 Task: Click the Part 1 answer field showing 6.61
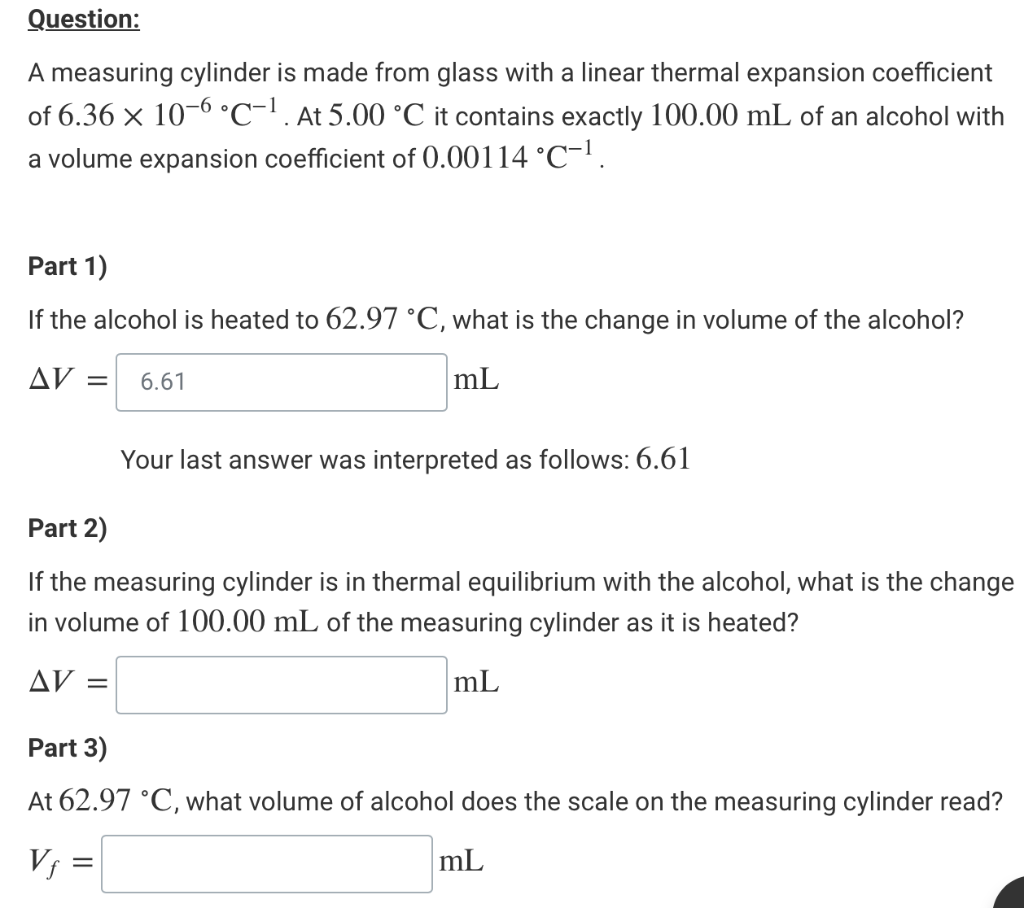tap(280, 382)
